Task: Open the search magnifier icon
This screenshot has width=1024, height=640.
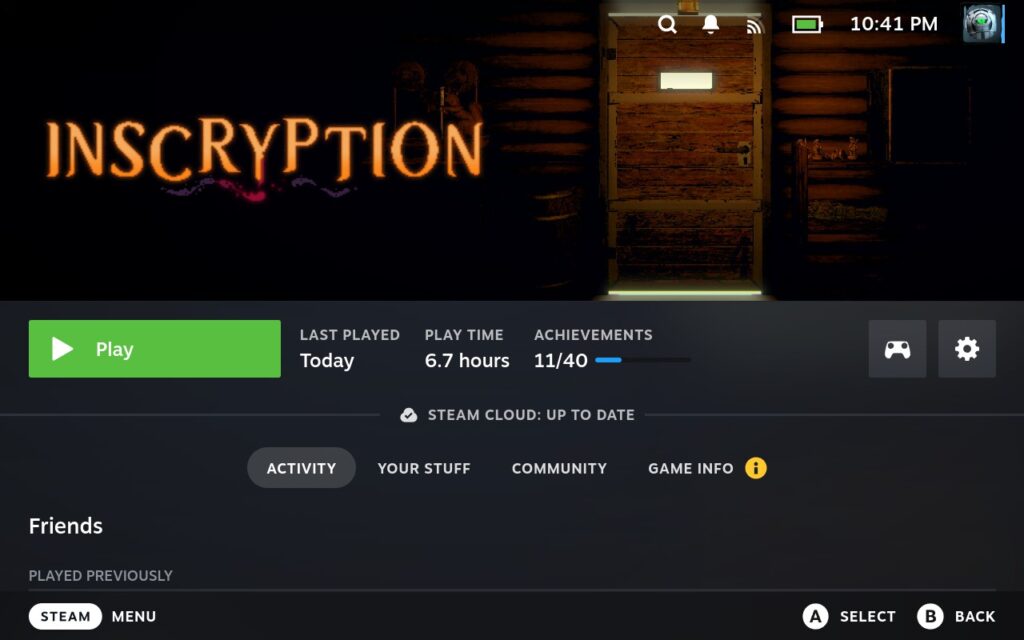Action: [667, 25]
